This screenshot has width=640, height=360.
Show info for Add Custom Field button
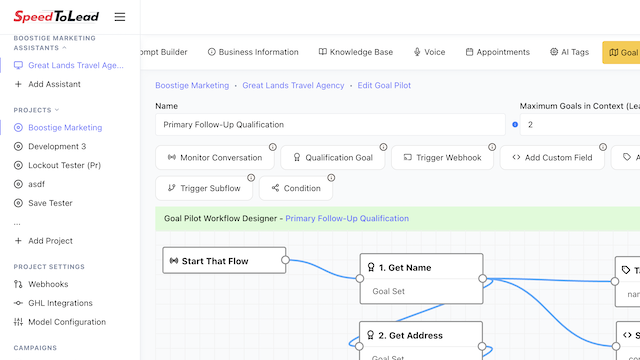click(603, 147)
